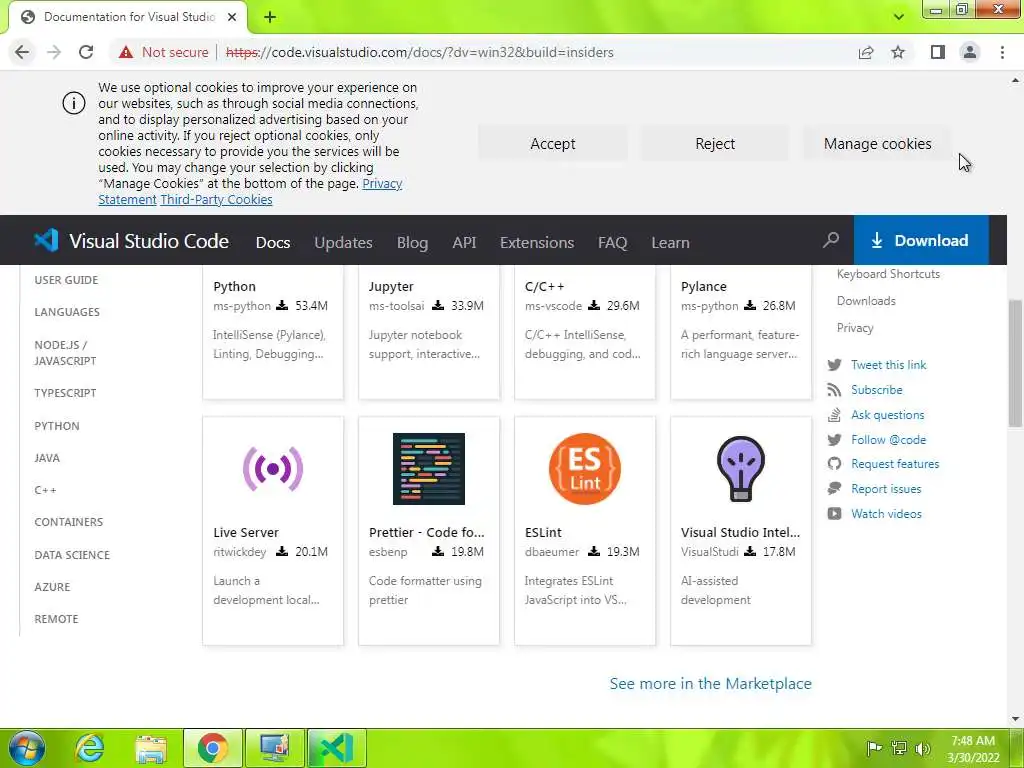The height and width of the screenshot is (768, 1024).
Task: Click the Chrome taskbar icon
Action: tap(212, 748)
